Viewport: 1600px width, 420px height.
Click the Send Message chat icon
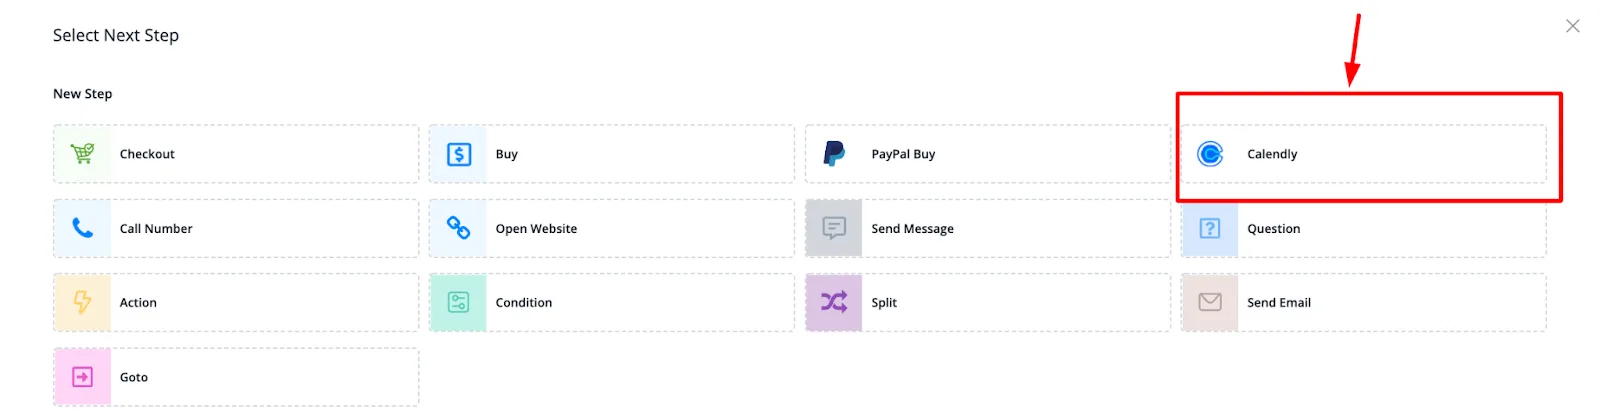coord(834,228)
